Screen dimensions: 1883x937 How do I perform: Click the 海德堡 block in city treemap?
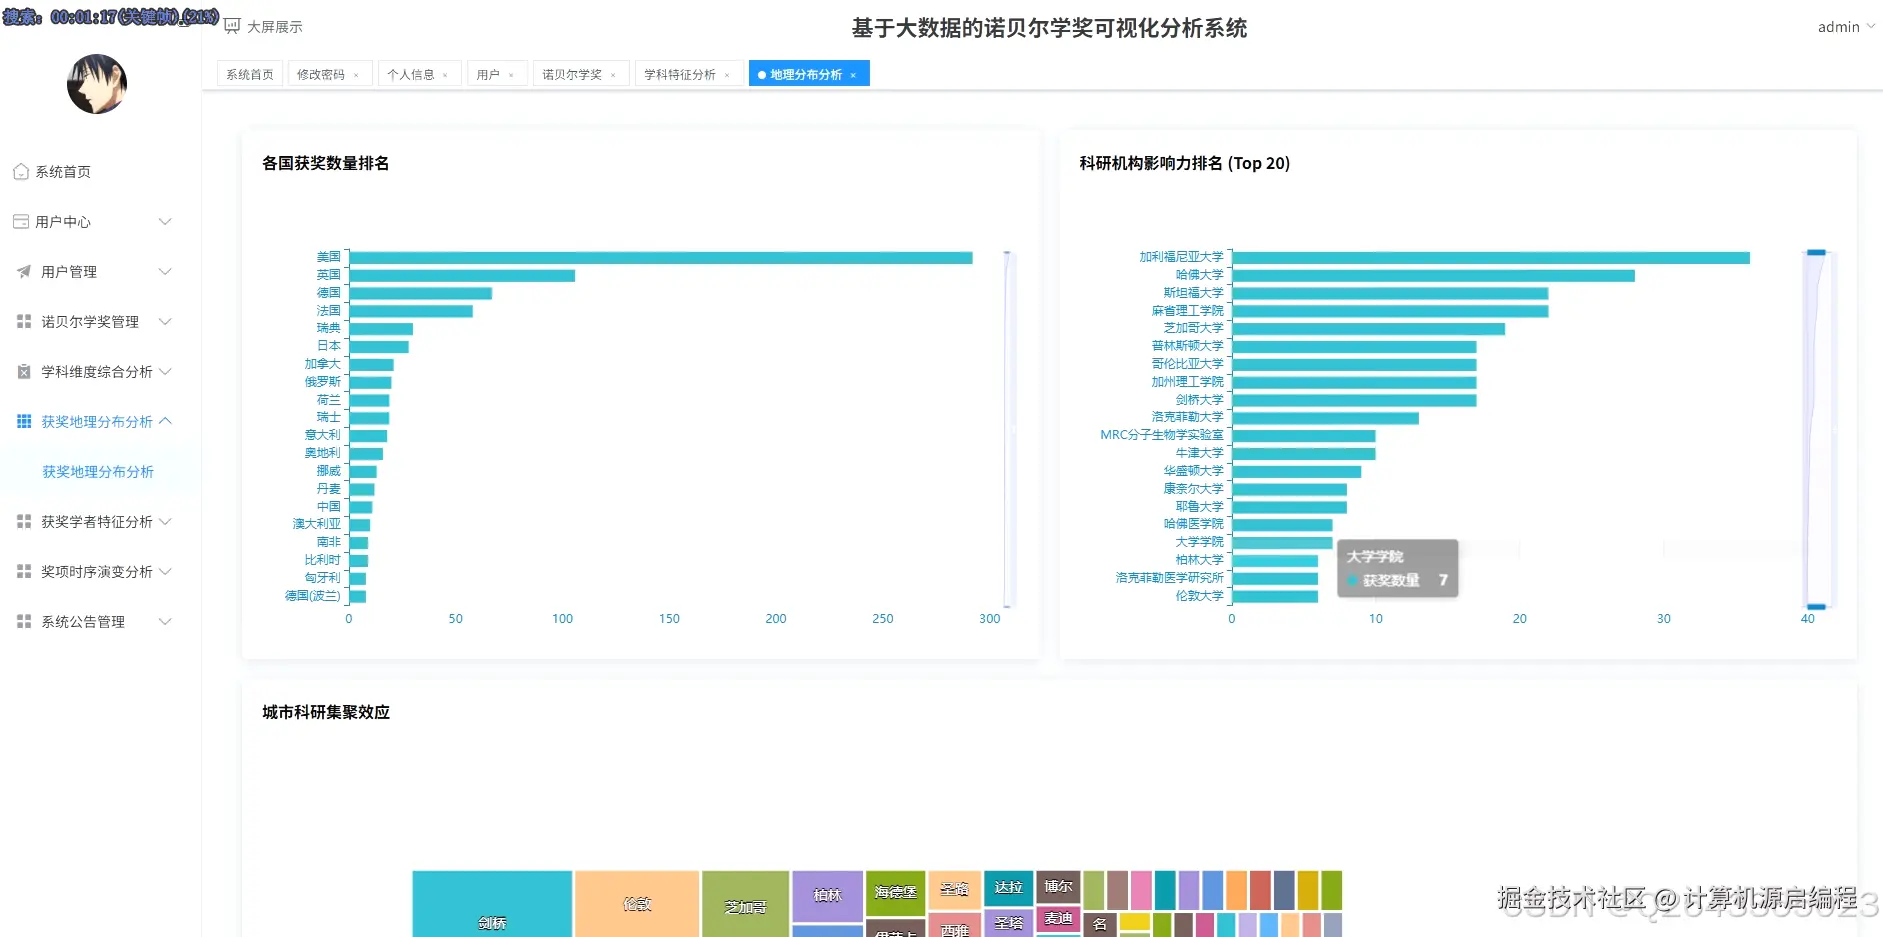(x=895, y=893)
